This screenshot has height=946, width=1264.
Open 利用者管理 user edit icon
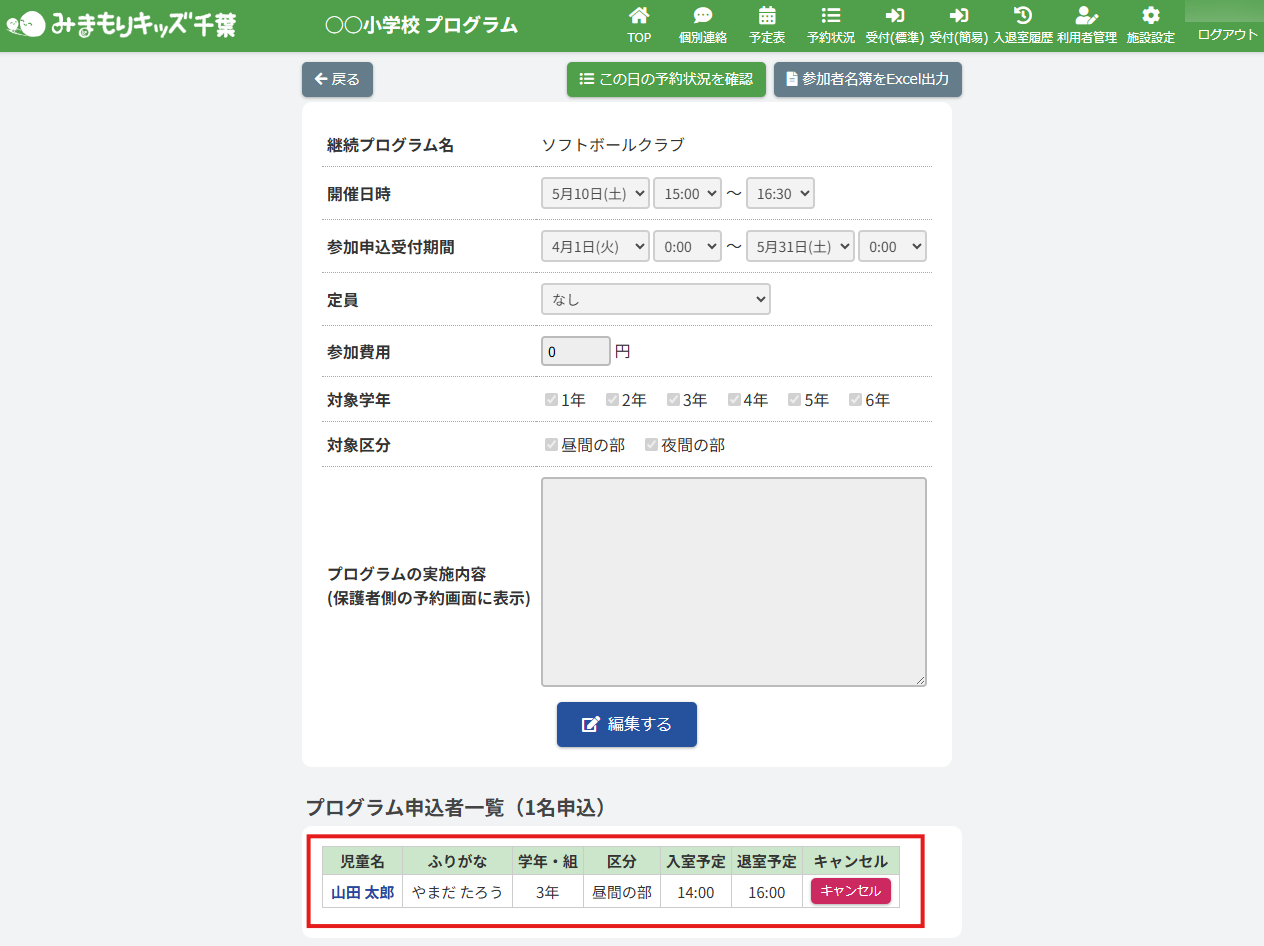pos(1086,16)
